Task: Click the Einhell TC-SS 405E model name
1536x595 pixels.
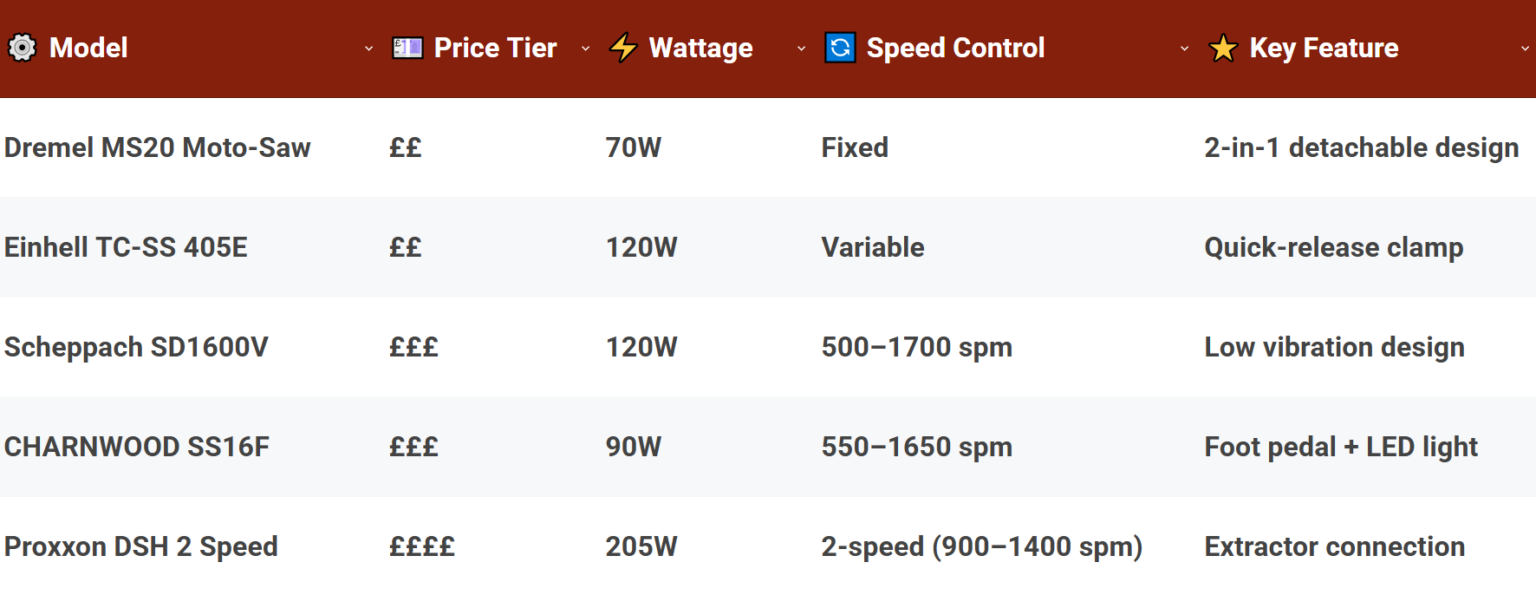Action: click(x=126, y=247)
